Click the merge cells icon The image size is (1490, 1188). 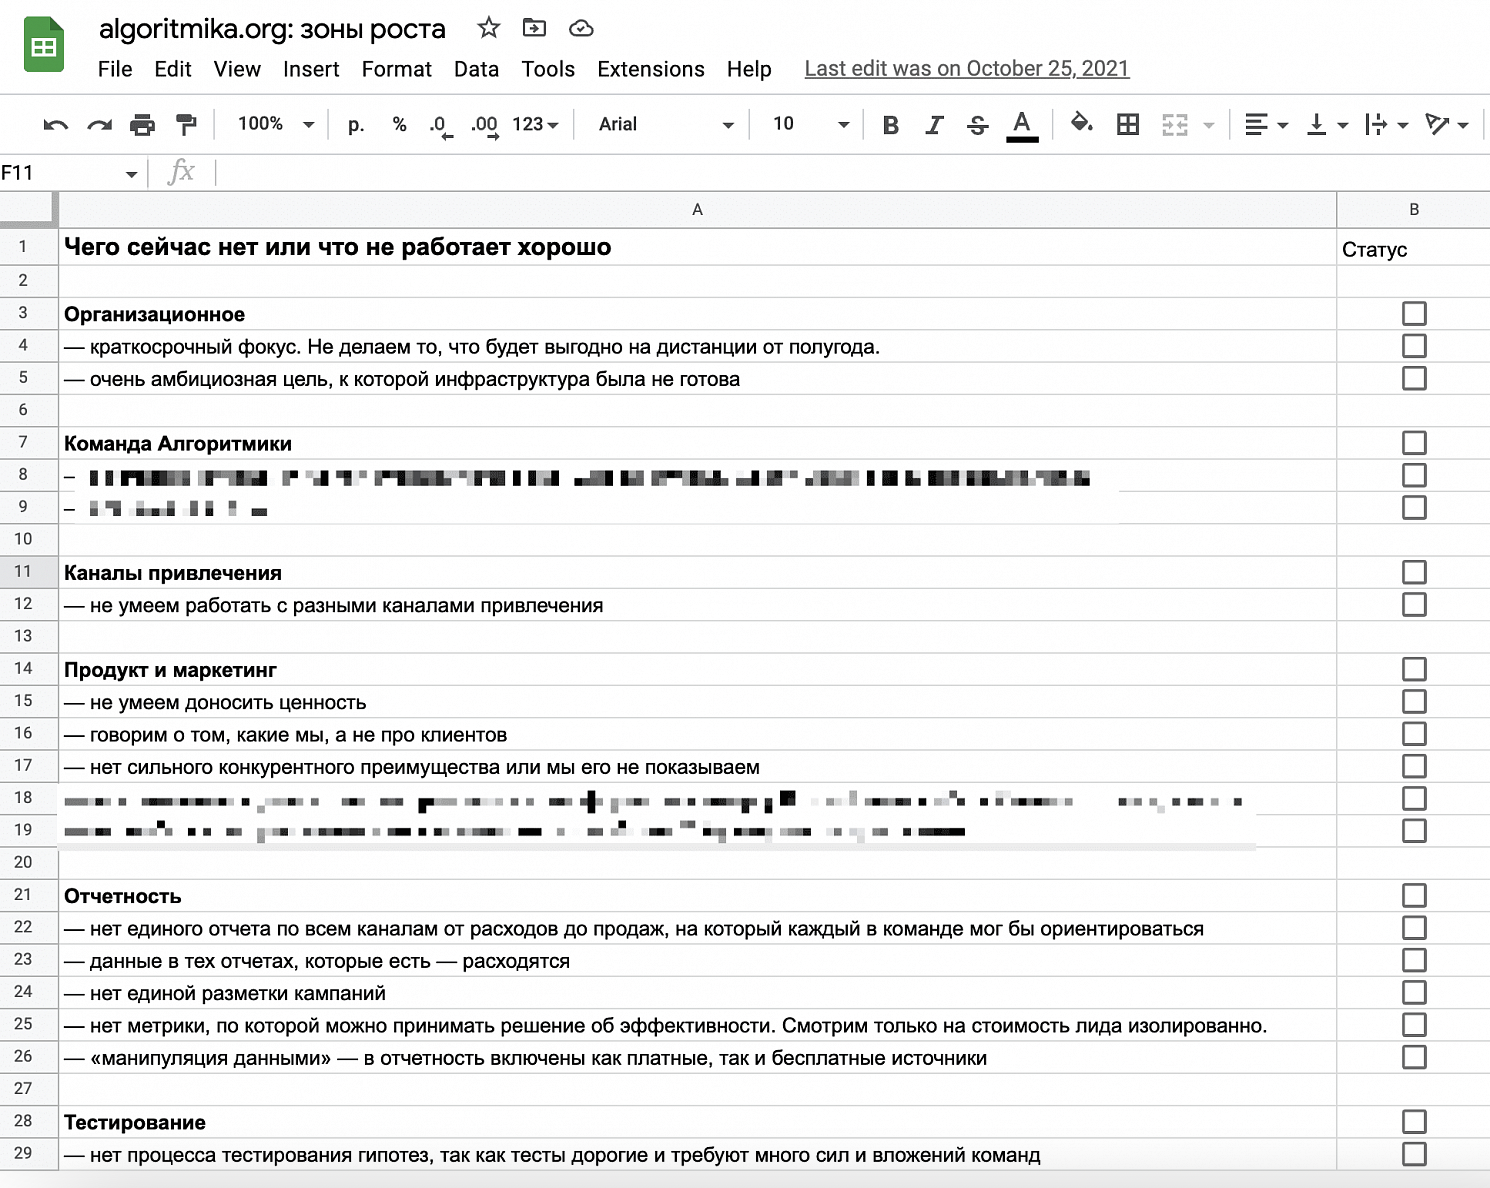[x=1175, y=124]
